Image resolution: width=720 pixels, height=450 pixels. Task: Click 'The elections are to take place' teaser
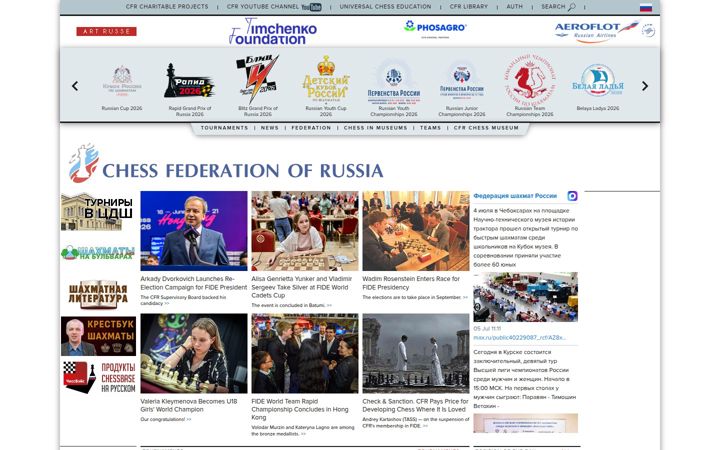click(x=412, y=298)
